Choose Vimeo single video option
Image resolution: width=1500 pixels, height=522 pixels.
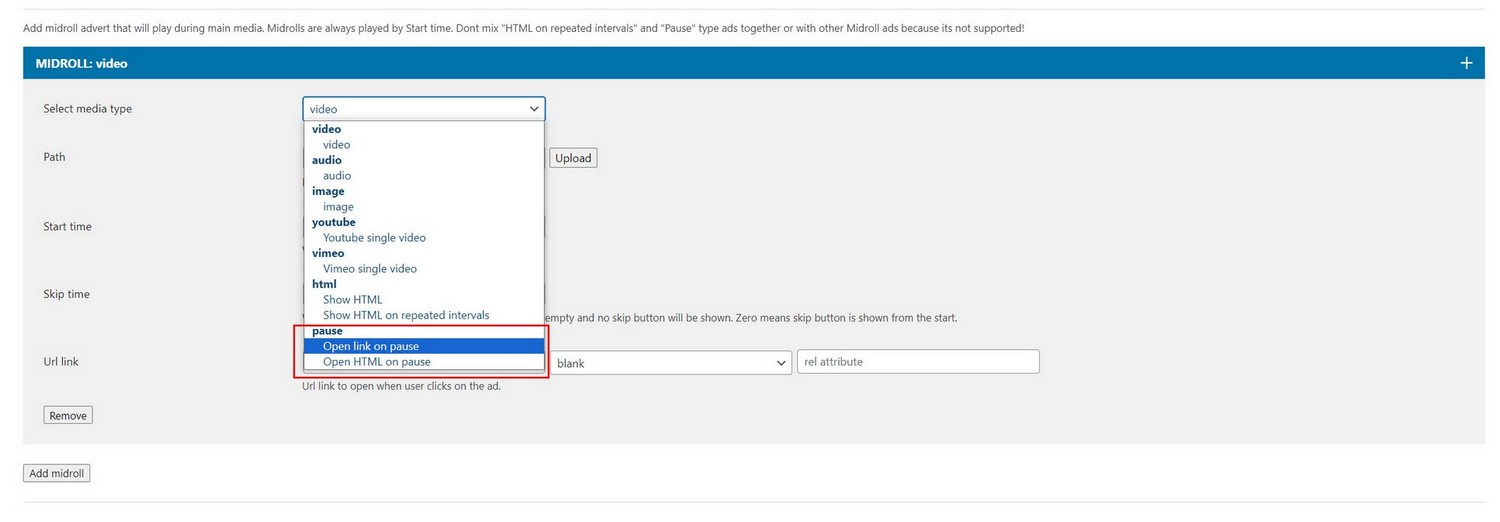pos(370,269)
